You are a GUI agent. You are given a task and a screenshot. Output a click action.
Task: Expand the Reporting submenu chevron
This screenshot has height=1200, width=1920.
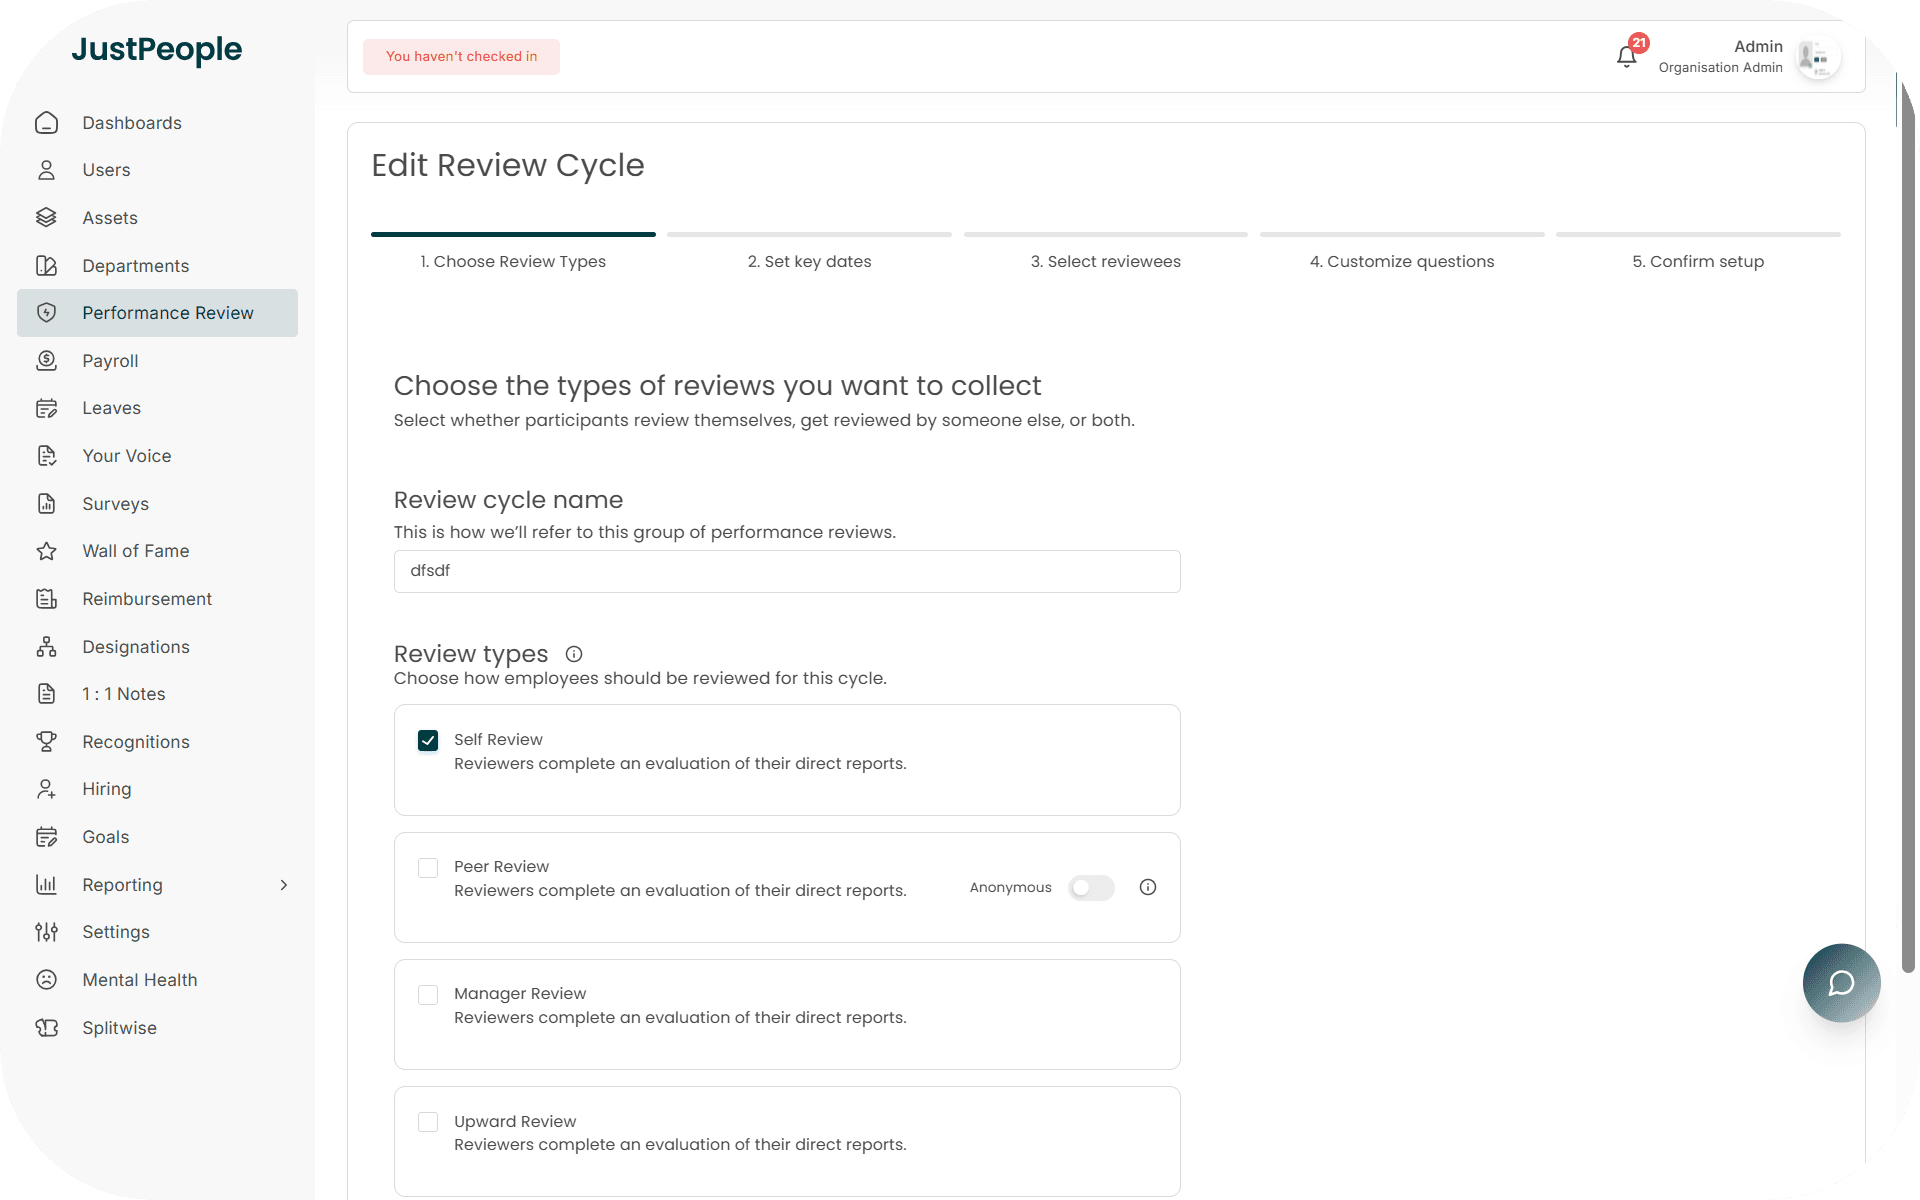click(284, 885)
